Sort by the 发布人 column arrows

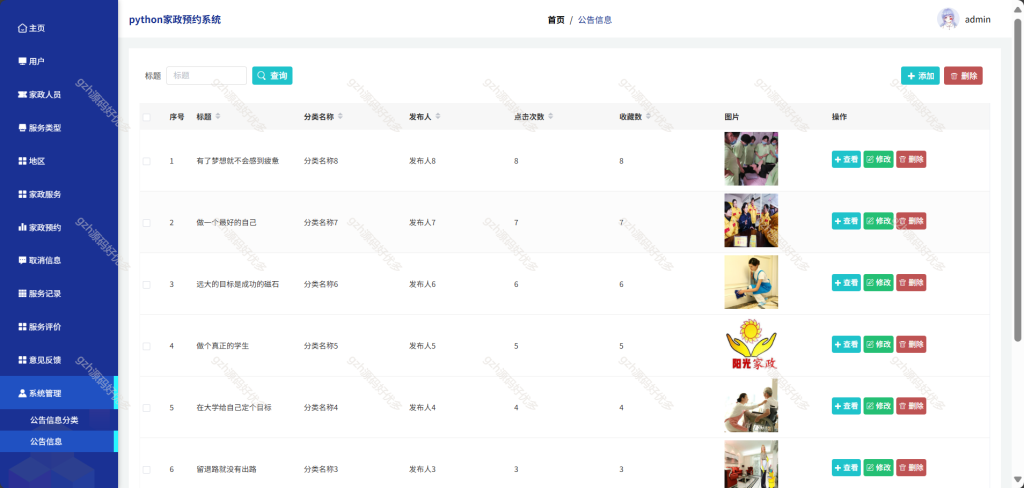click(x=438, y=116)
